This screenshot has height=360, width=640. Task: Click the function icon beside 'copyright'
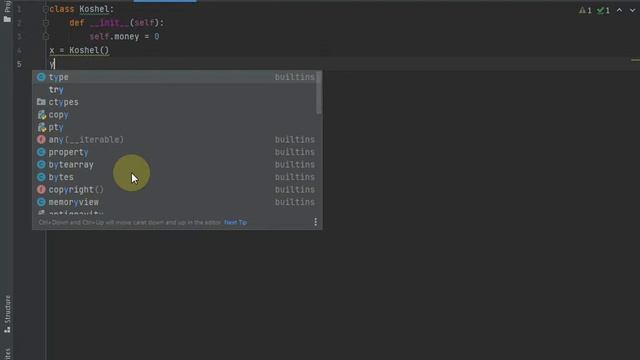tap(41, 190)
